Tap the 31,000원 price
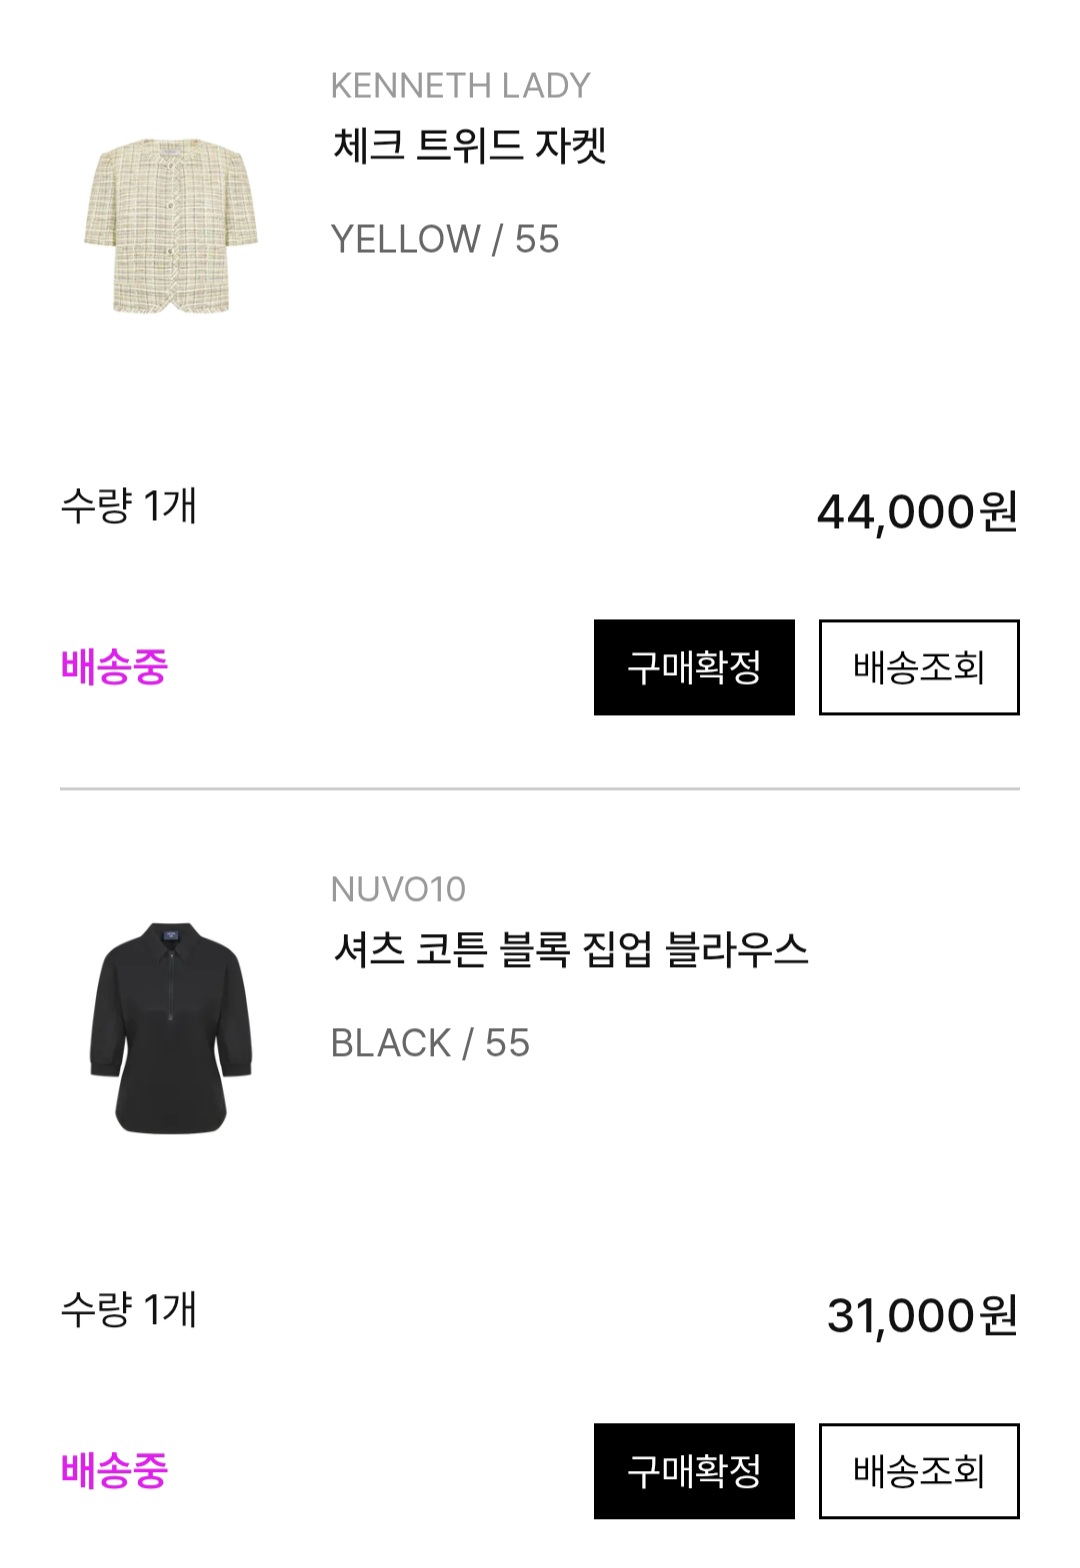Image resolution: width=1080 pixels, height=1568 pixels. click(x=922, y=1316)
